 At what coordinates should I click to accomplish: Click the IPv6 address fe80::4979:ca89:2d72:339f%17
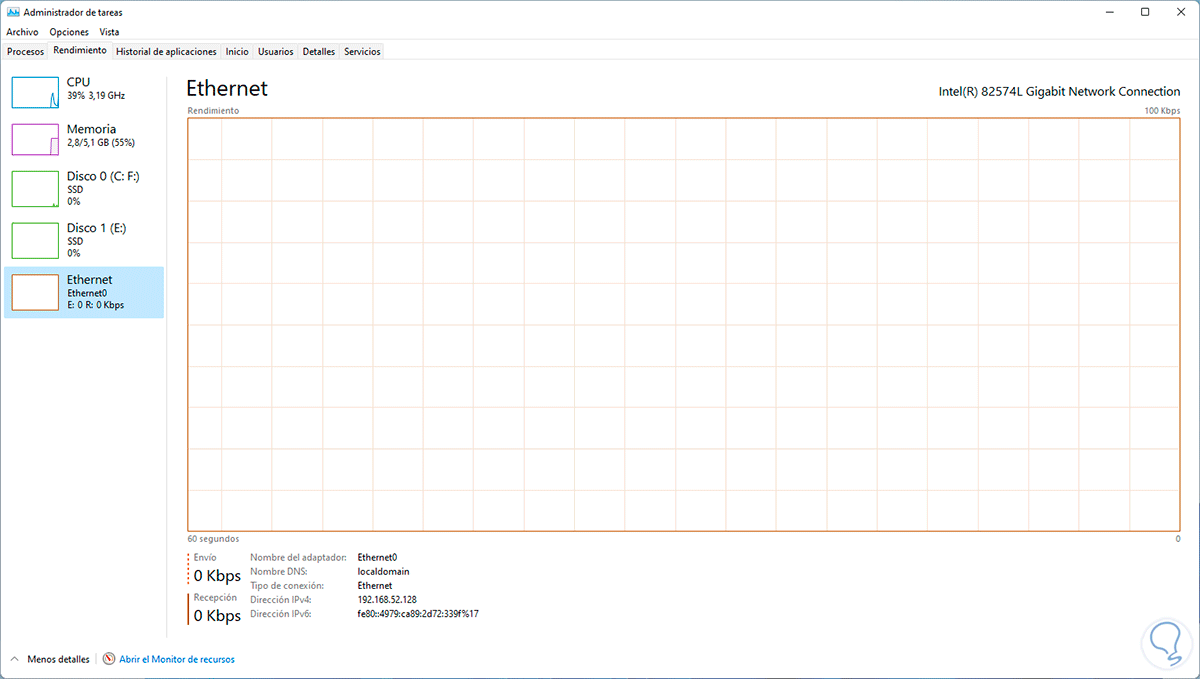[x=417, y=613]
